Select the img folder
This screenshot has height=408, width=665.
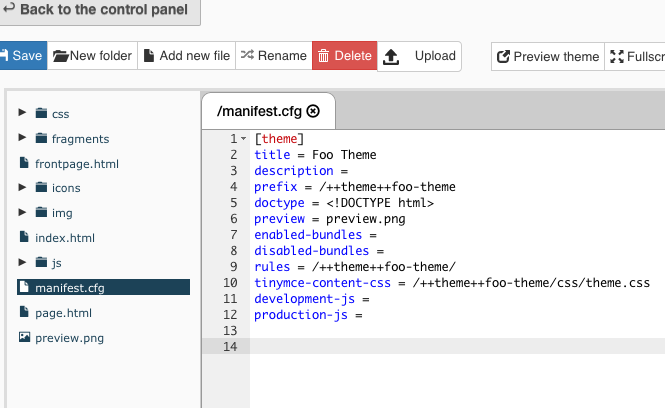pos(62,213)
